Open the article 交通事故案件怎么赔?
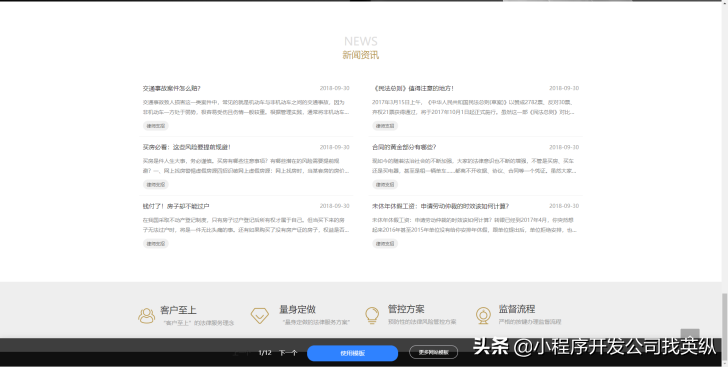The width and height of the screenshot is (728, 367). tap(172, 88)
